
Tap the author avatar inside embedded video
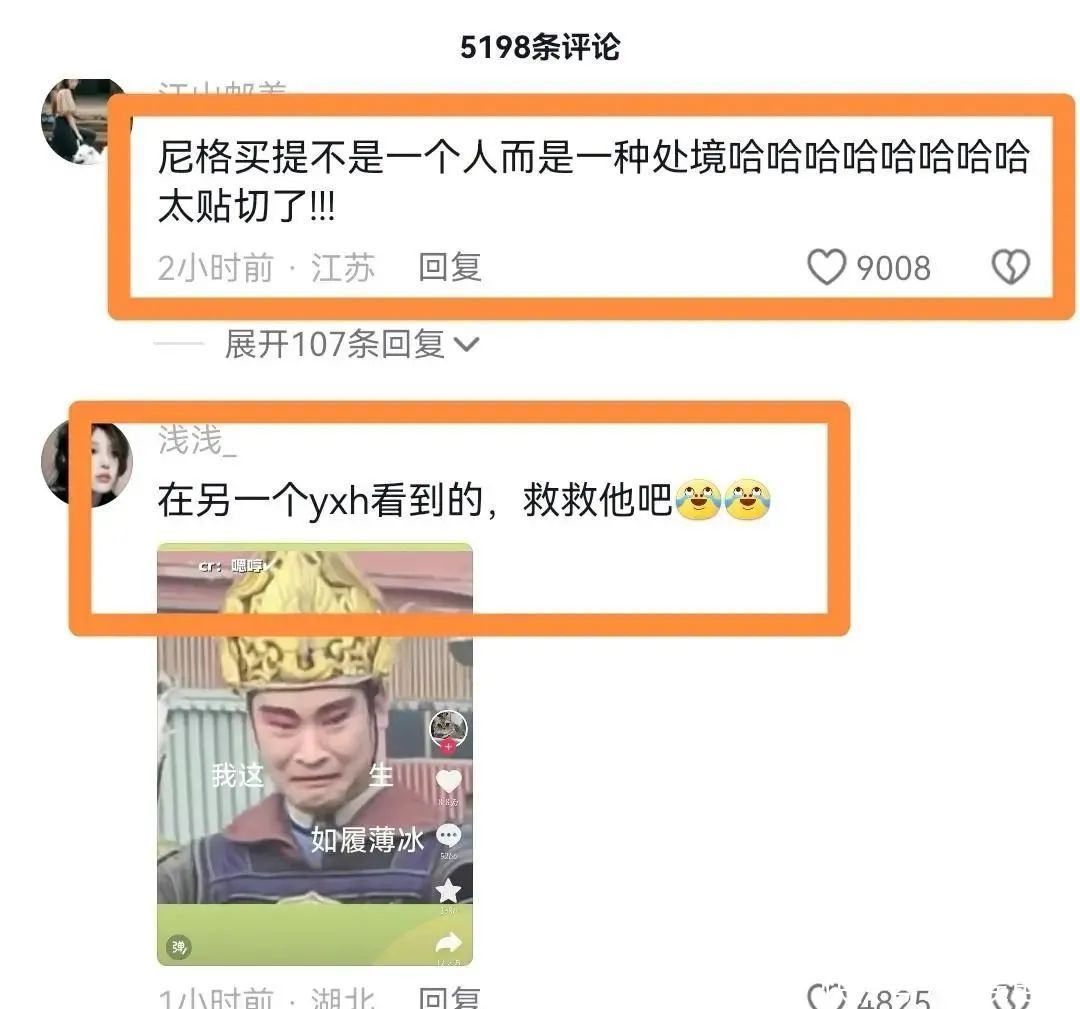coord(448,729)
